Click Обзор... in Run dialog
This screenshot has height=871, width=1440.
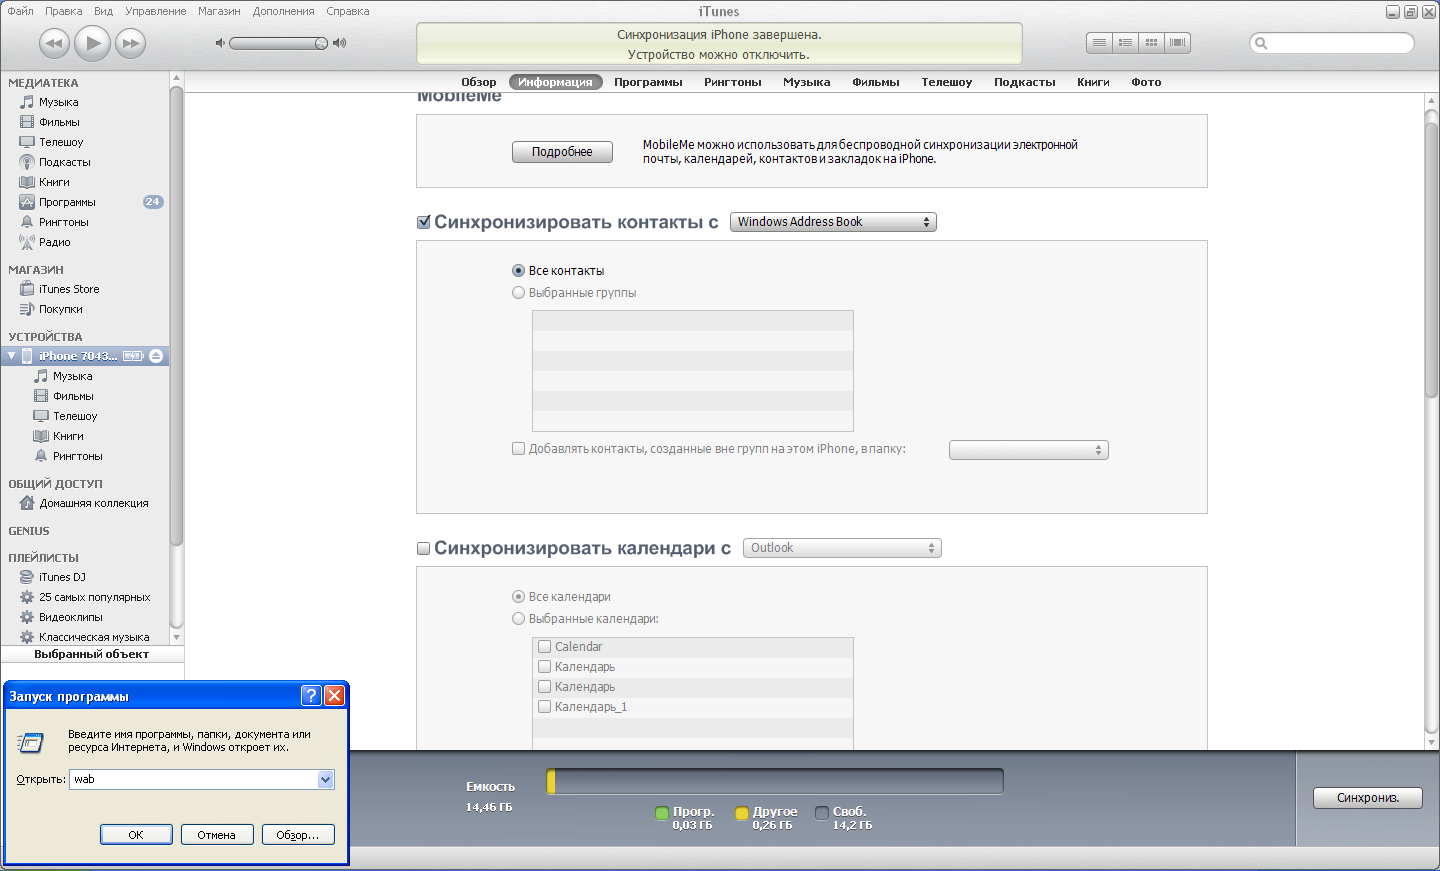click(298, 835)
